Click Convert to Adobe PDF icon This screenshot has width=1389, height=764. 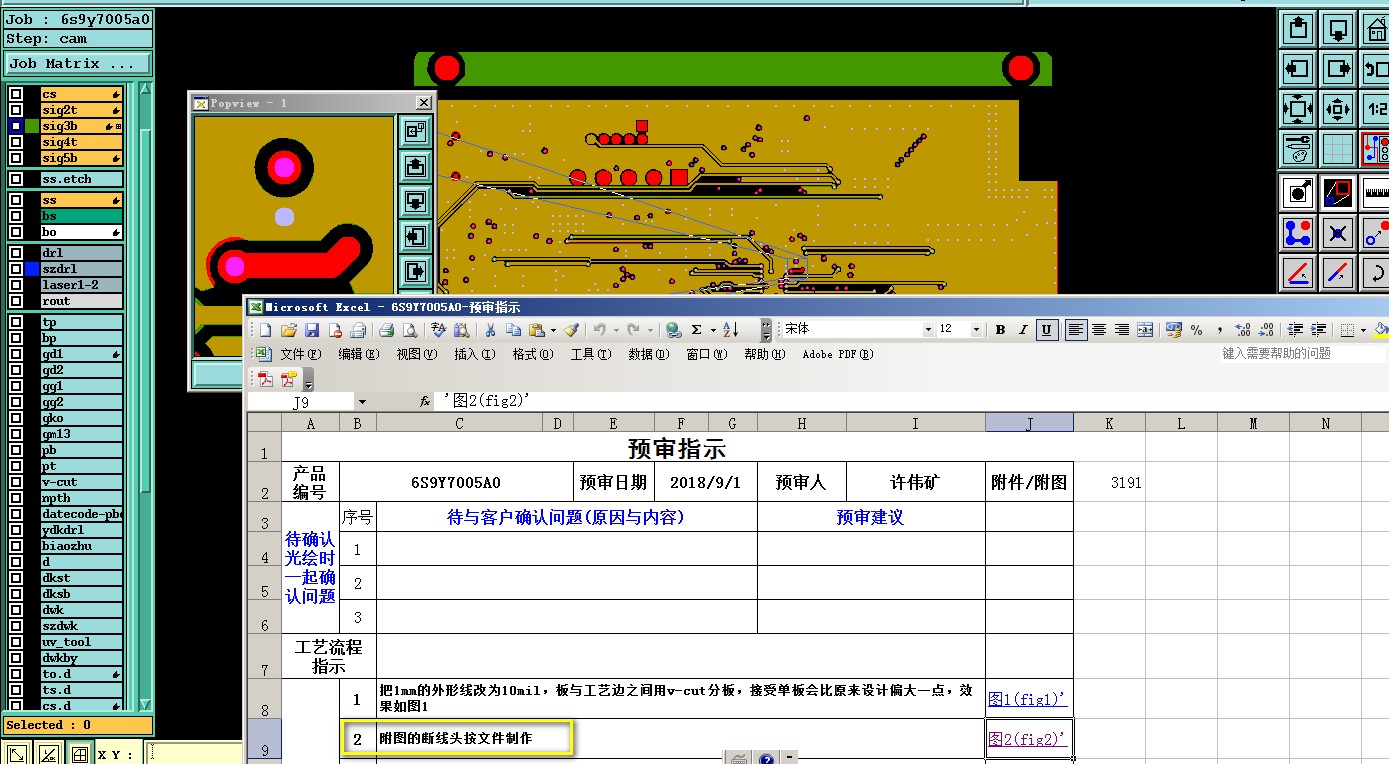tap(265, 379)
